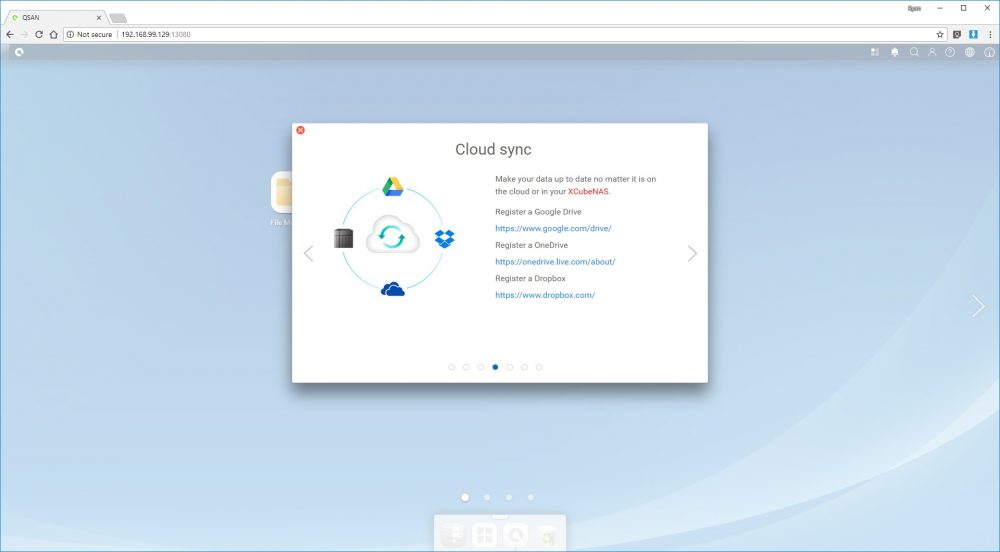Open the help question mark icon
This screenshot has width=1000, height=552.
pos(950,52)
